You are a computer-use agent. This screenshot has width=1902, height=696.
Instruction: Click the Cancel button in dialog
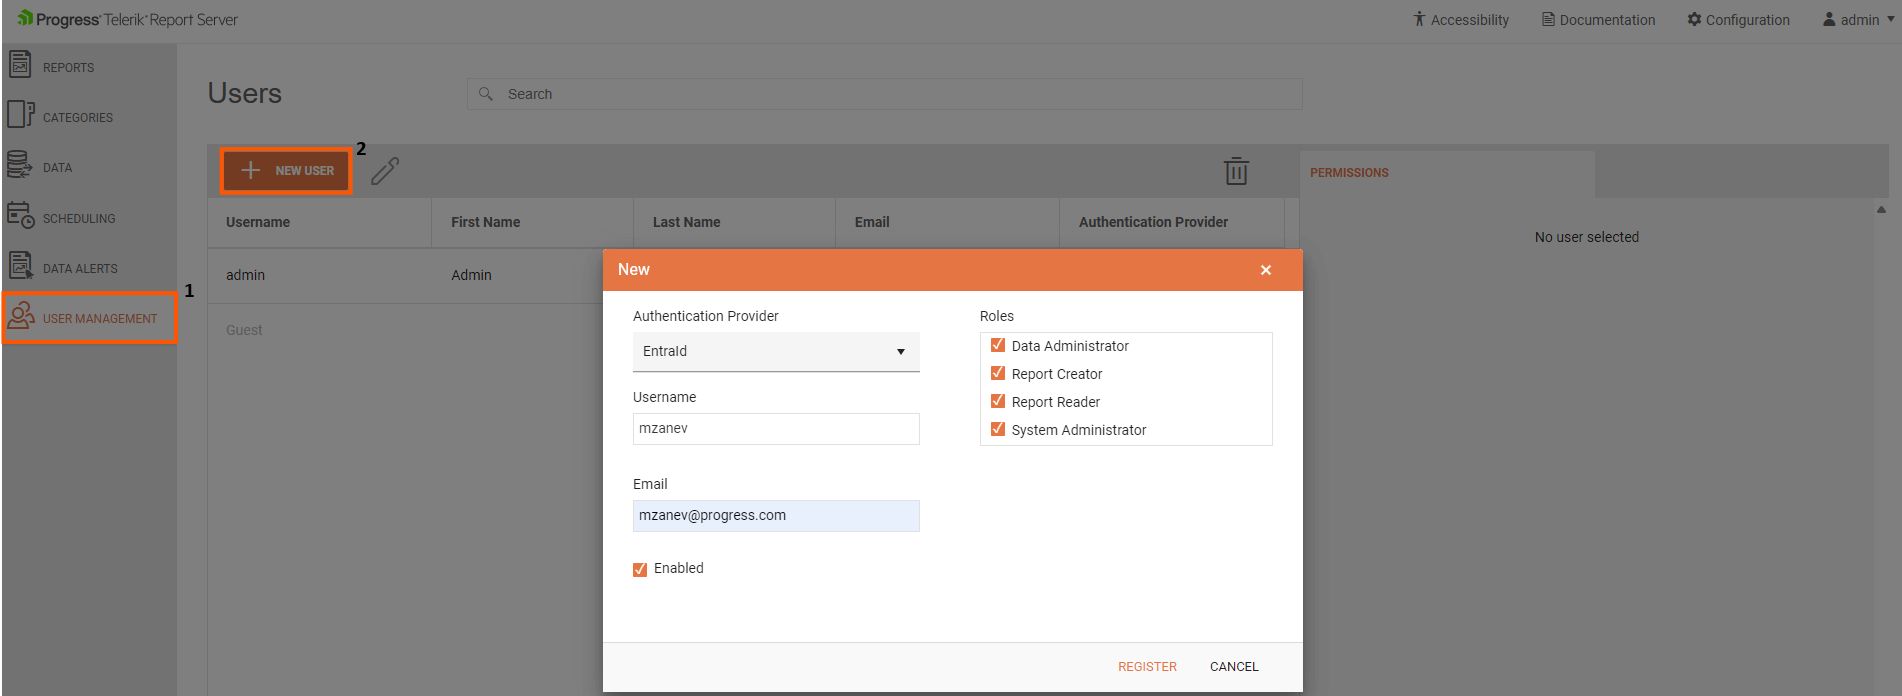tap(1234, 667)
